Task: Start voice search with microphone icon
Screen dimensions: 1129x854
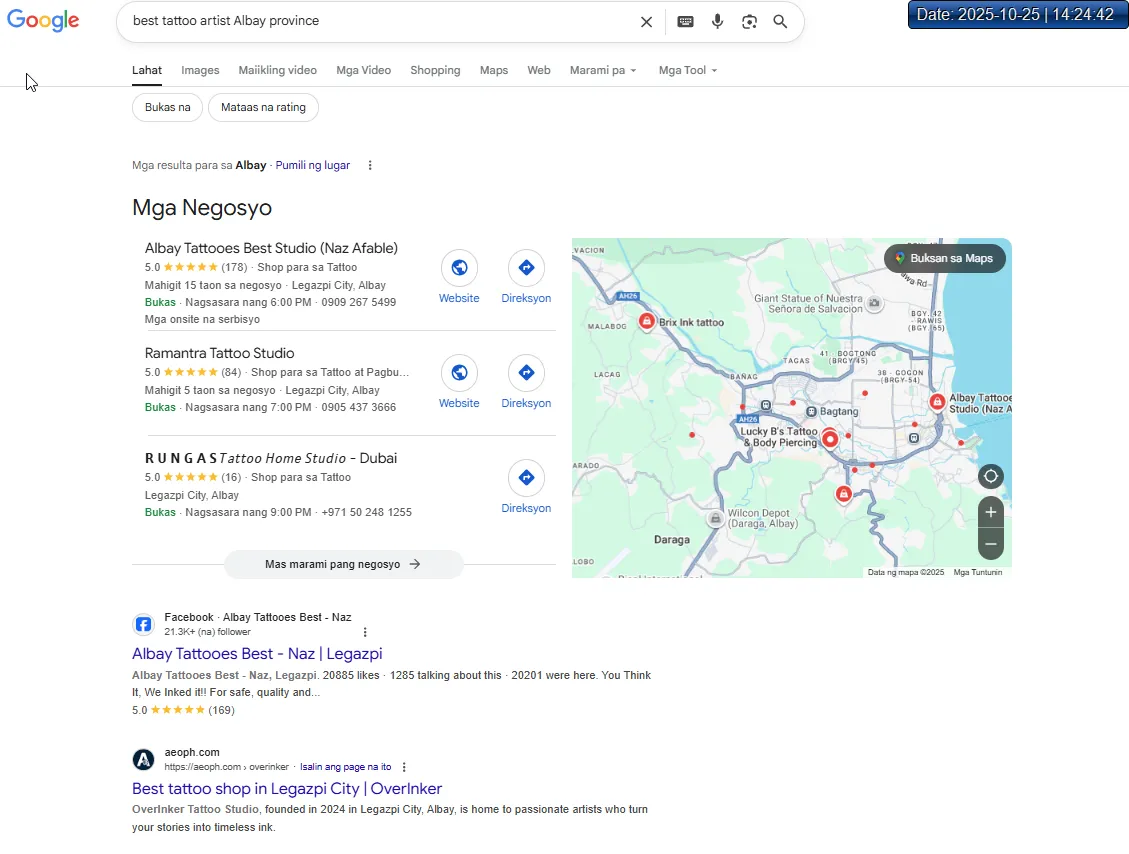Action: (x=717, y=22)
